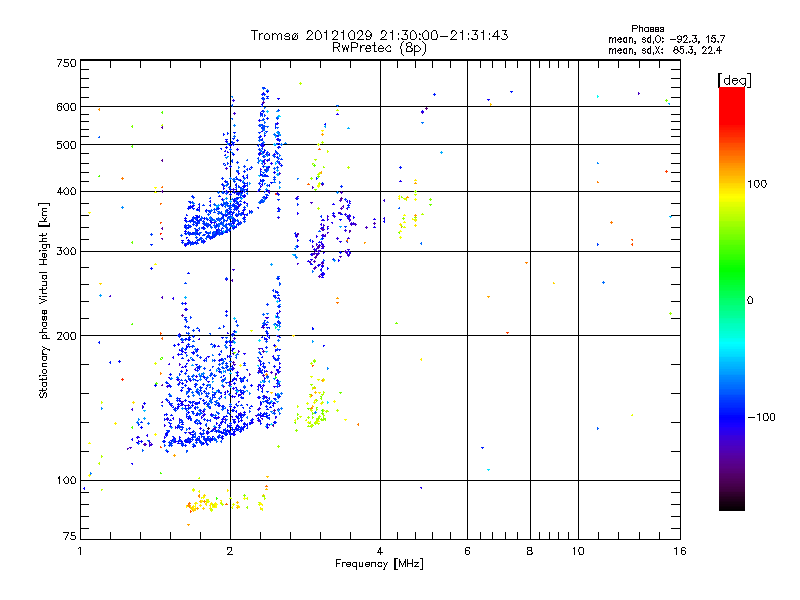
Task: Click the 'Phases' header text
Action: click(x=647, y=29)
